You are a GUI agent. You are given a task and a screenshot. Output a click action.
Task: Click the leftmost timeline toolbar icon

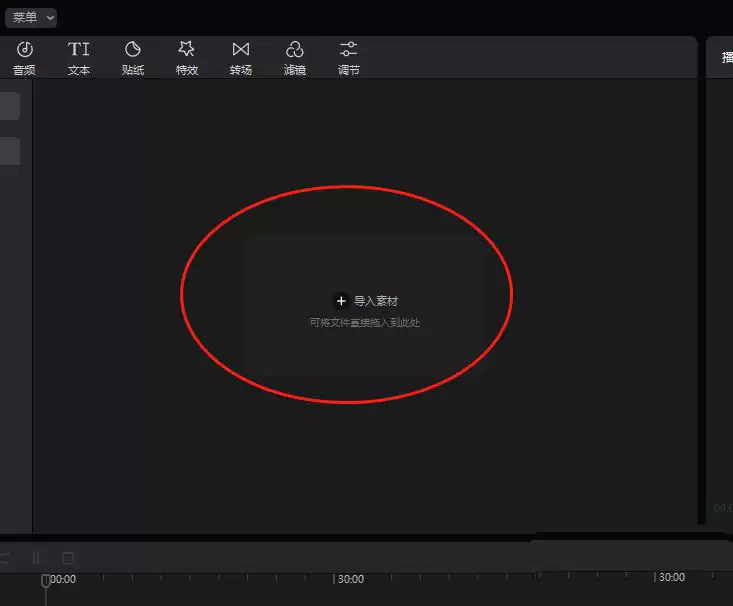click(4, 558)
